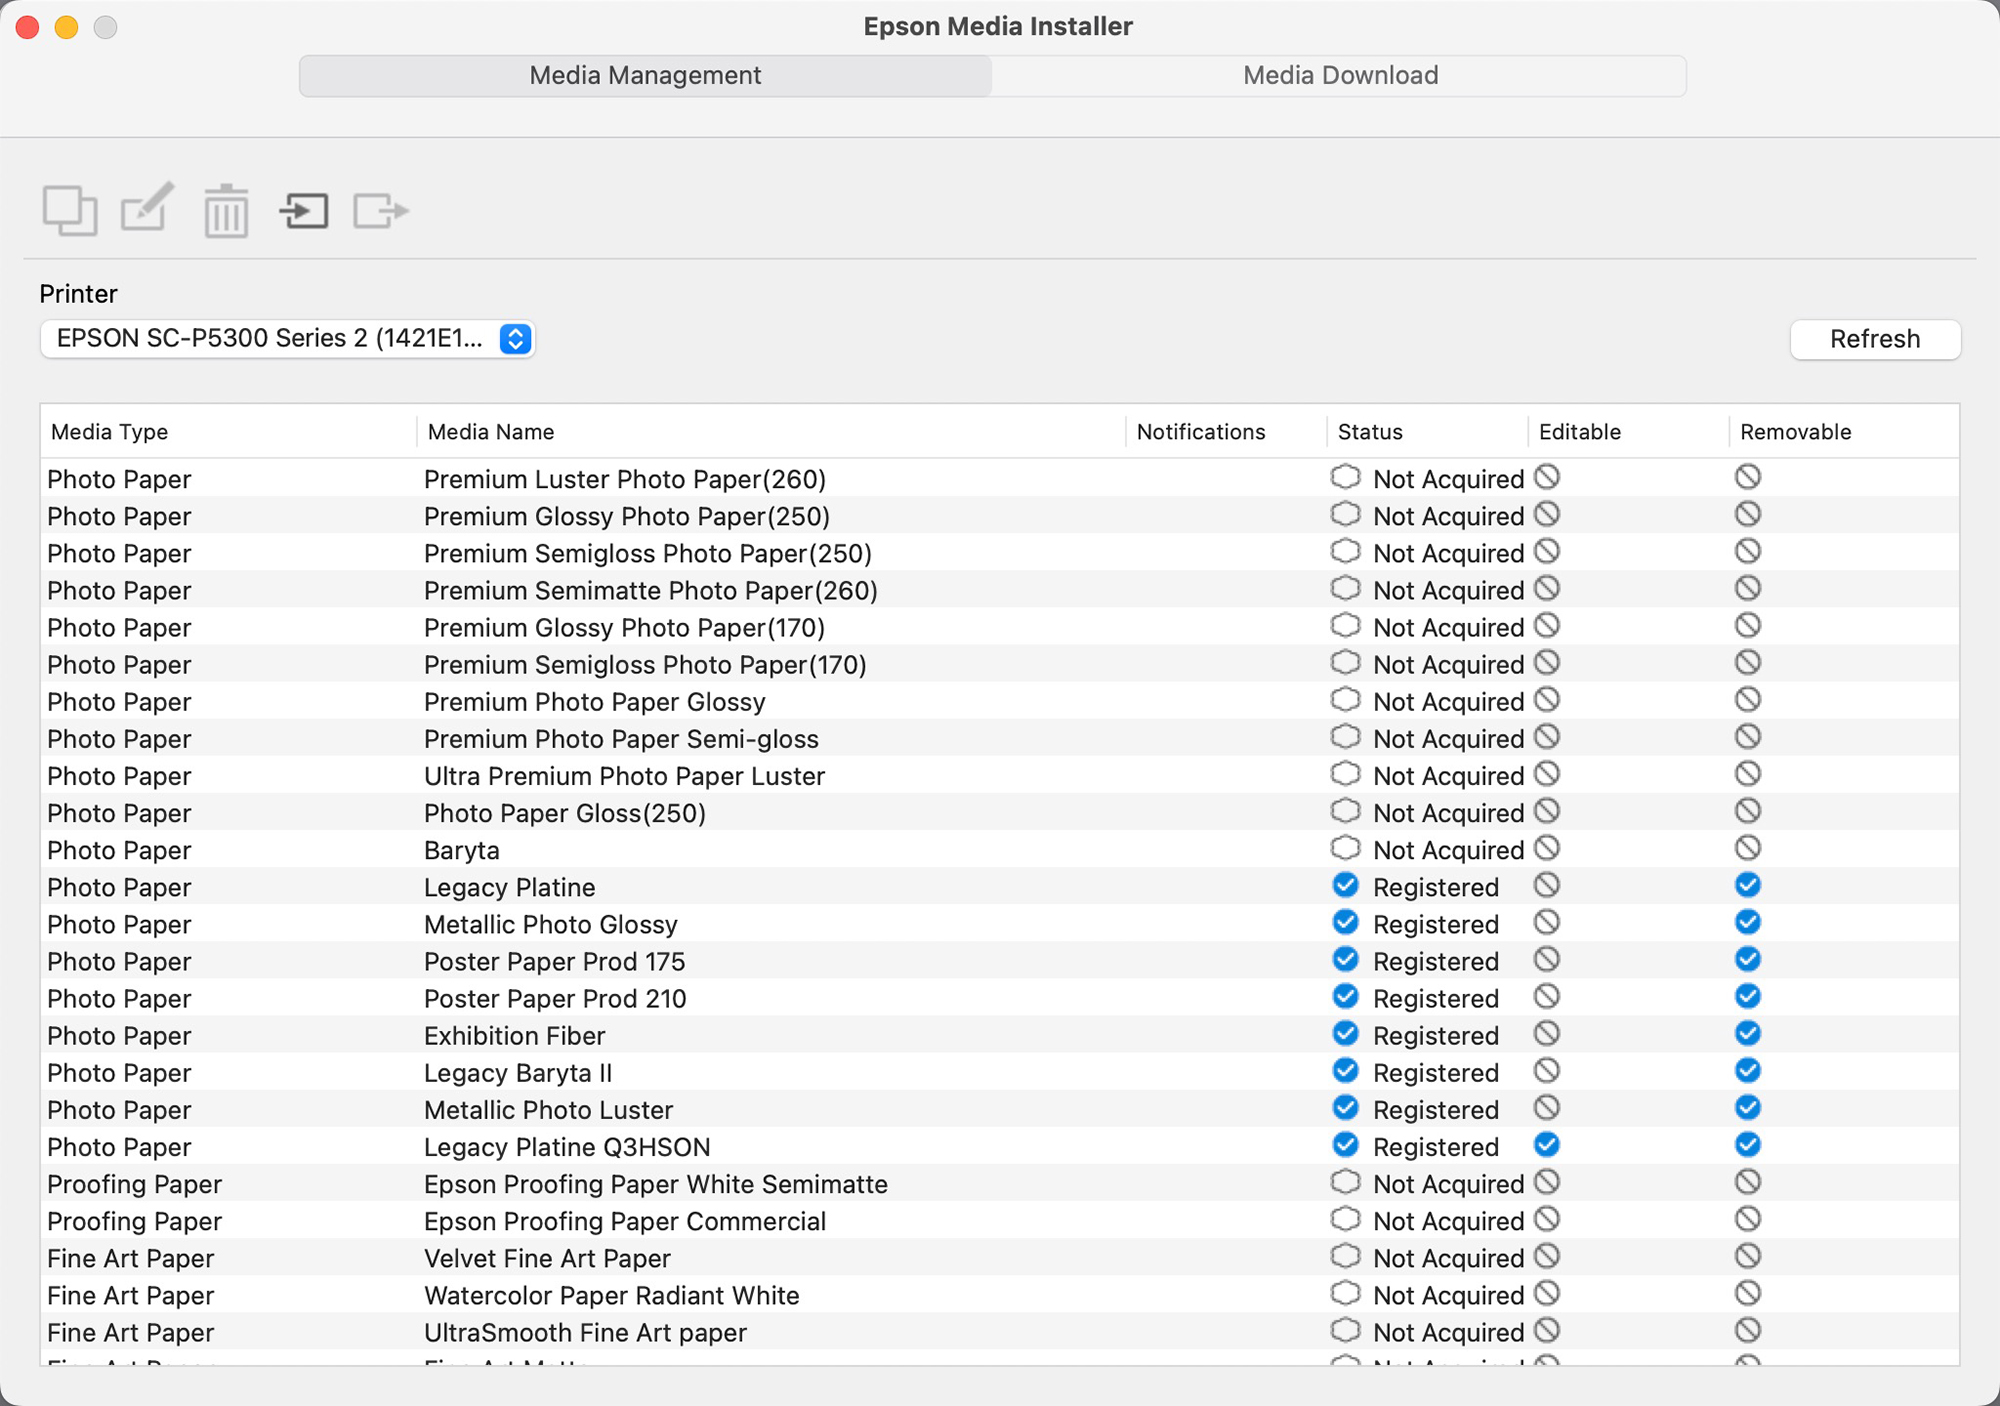Click Removable check icon for Poster Paper Prod 210

tap(1748, 996)
